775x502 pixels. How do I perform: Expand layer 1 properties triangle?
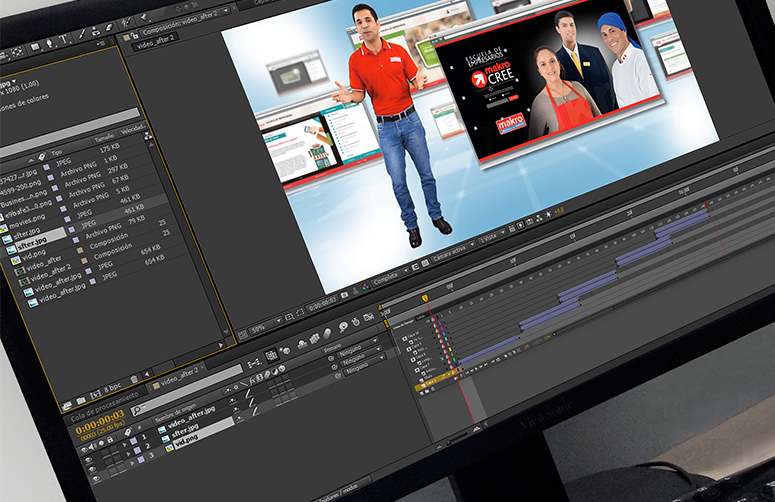(124, 445)
